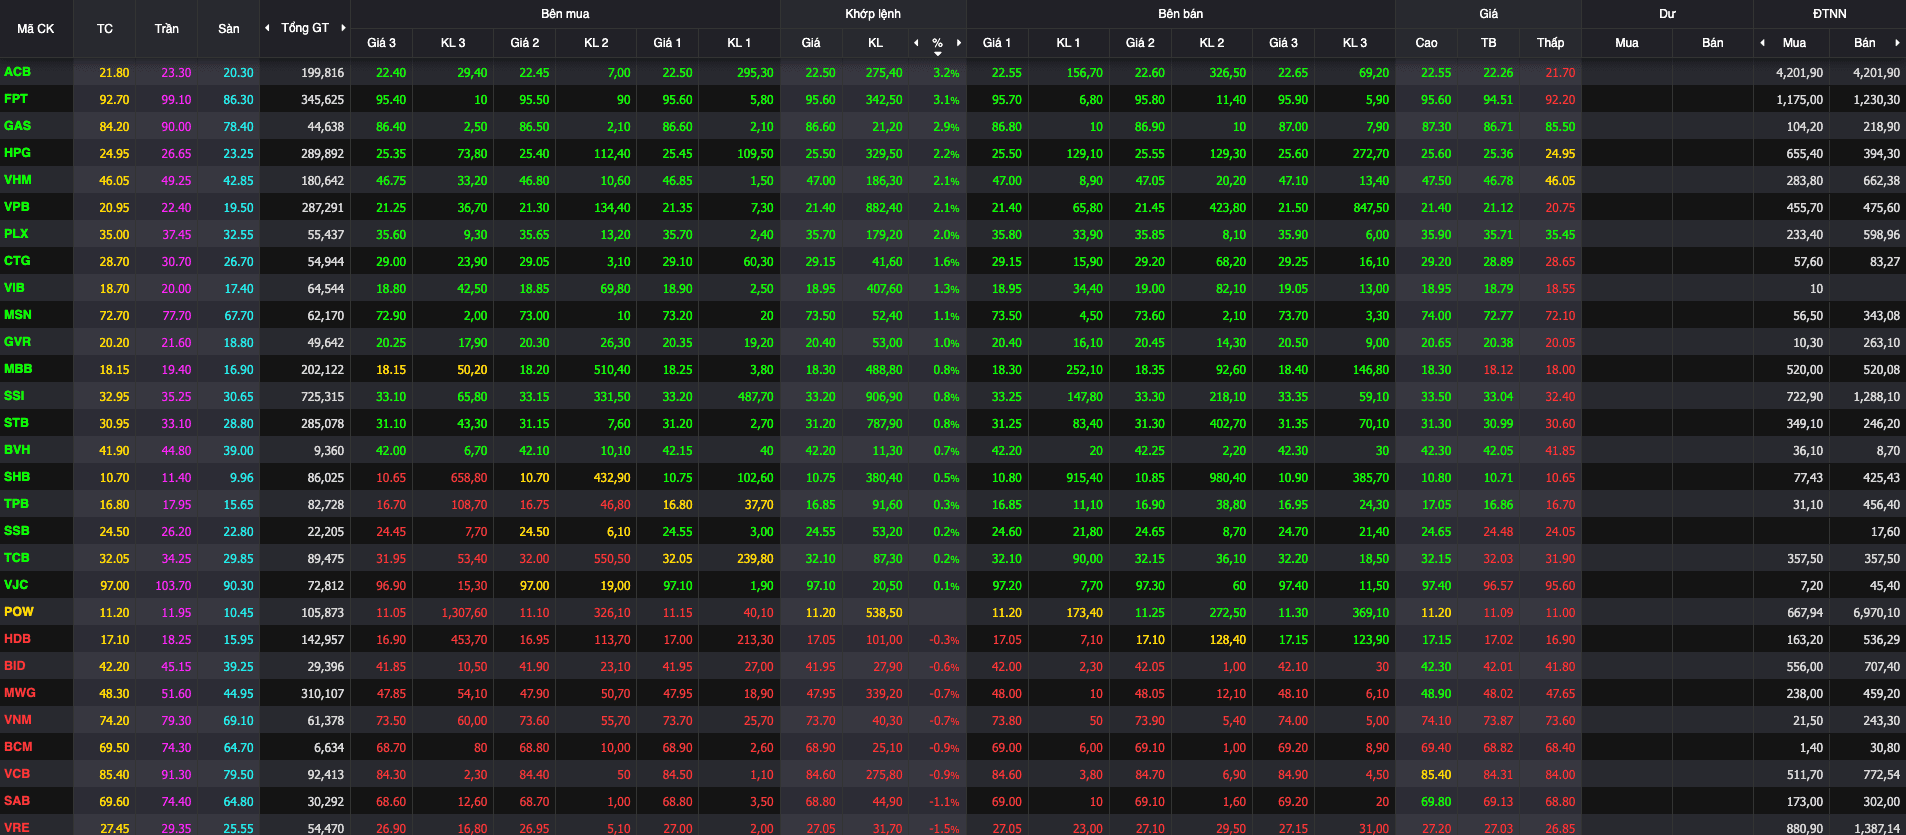Select the PLX ticker

pos(16,234)
